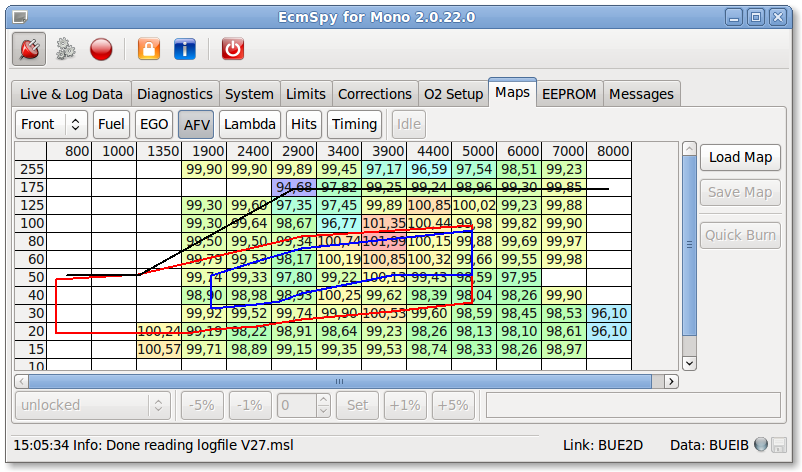Open the gears settings toolbar icon
The image size is (802, 472).
tap(65, 50)
